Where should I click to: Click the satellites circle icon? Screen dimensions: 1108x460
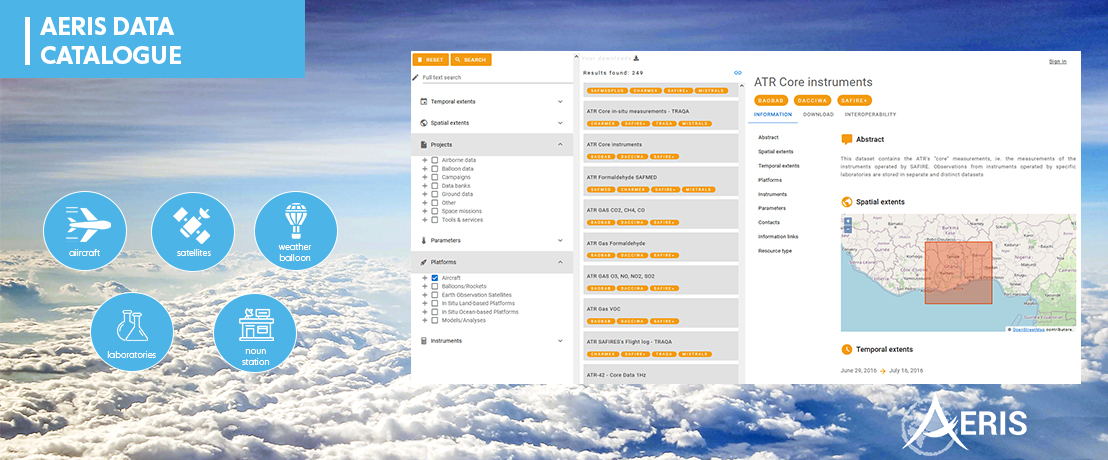click(x=192, y=230)
